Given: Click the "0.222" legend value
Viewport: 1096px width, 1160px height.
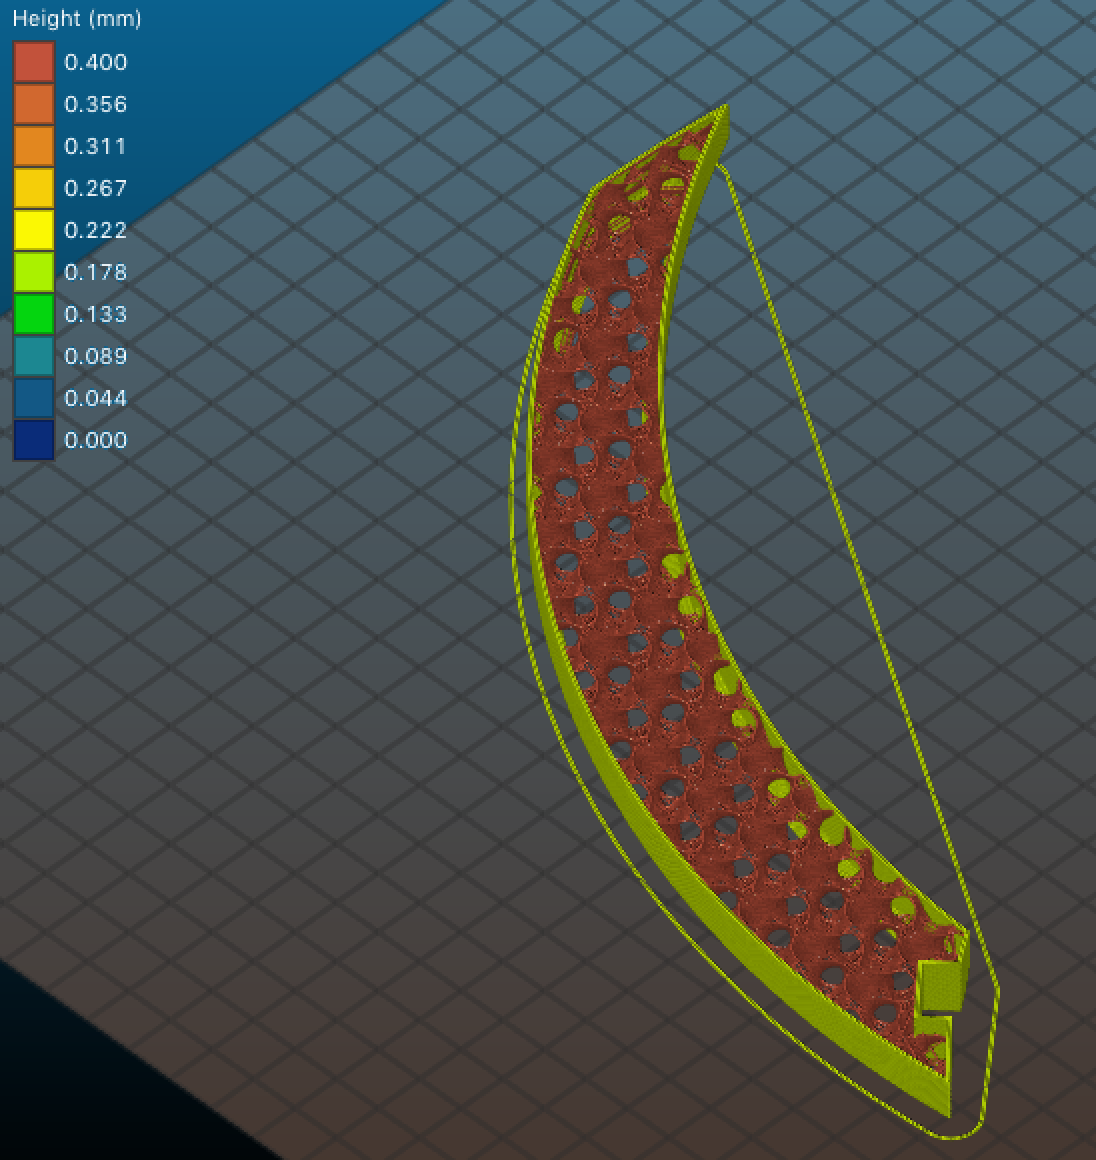Looking at the screenshot, I should point(95,230).
